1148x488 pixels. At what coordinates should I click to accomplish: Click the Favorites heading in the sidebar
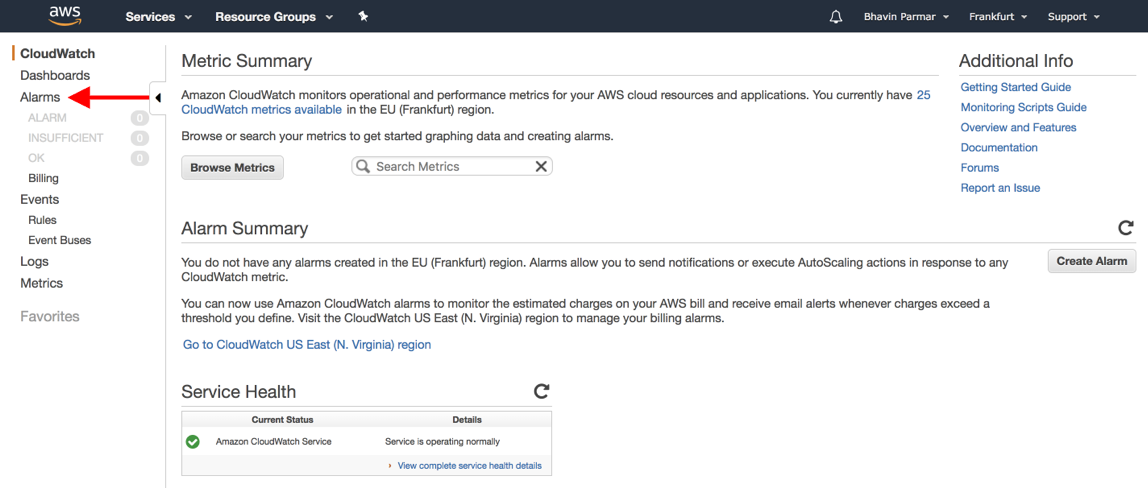[x=50, y=317]
